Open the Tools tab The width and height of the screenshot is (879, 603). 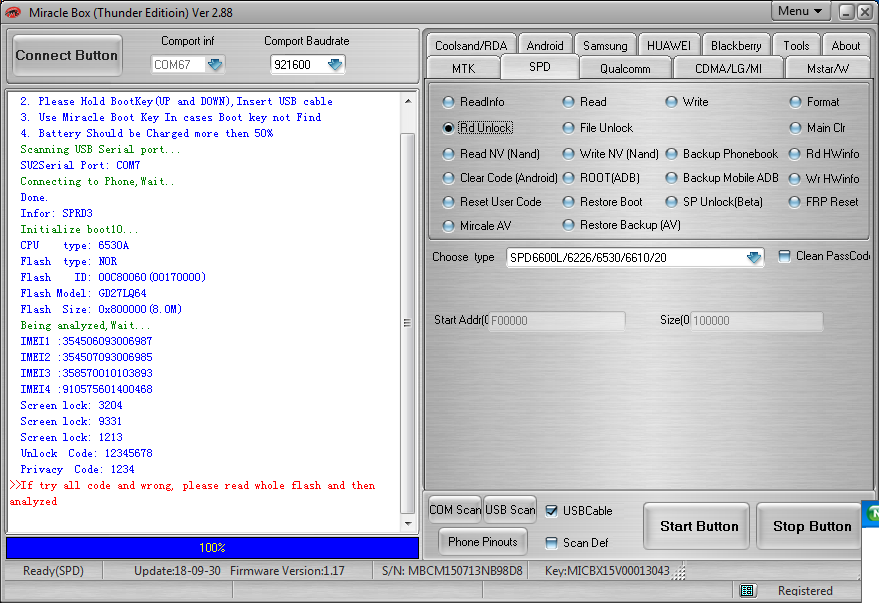[796, 45]
